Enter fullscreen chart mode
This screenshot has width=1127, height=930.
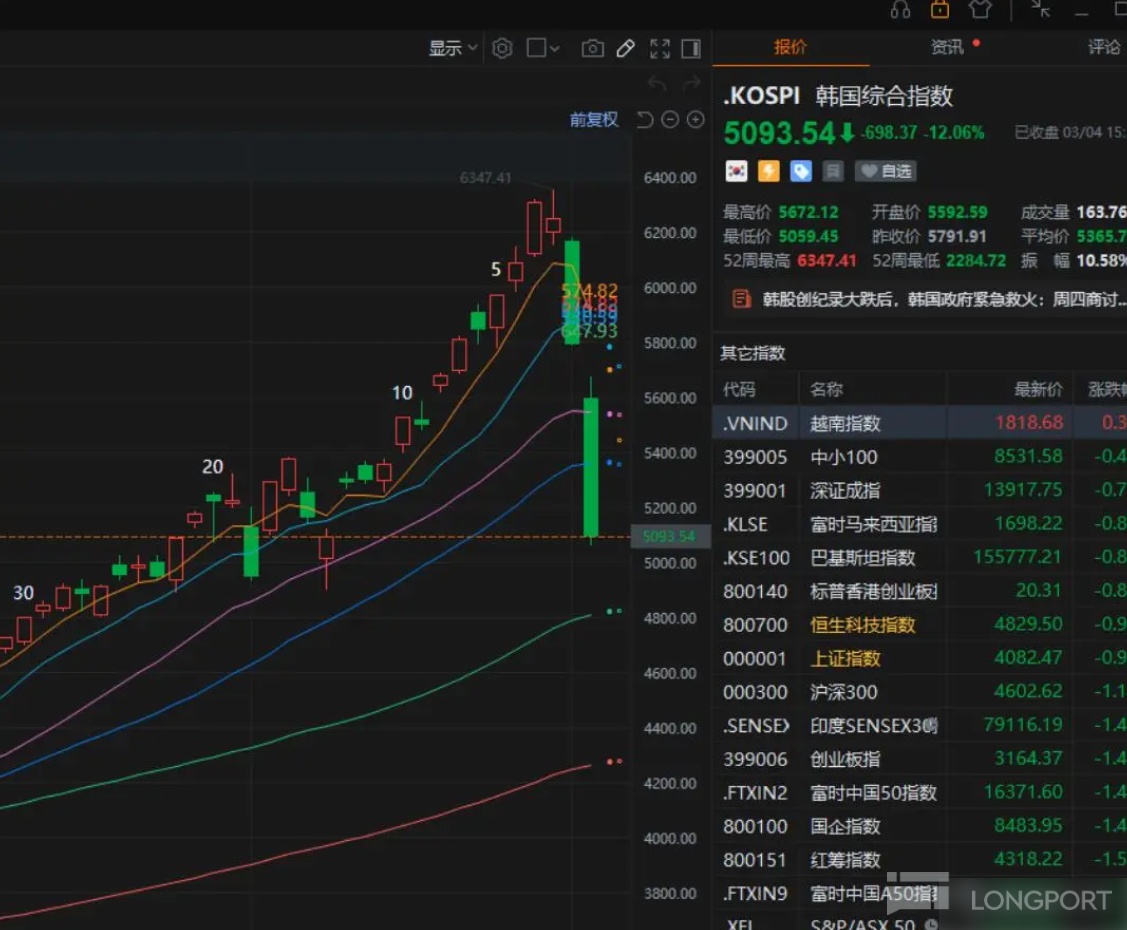click(x=660, y=48)
